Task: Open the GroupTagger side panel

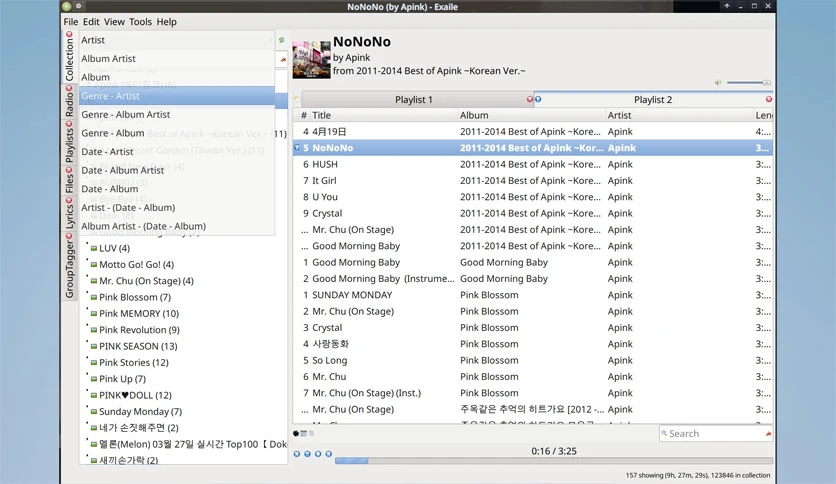Action: (69, 270)
